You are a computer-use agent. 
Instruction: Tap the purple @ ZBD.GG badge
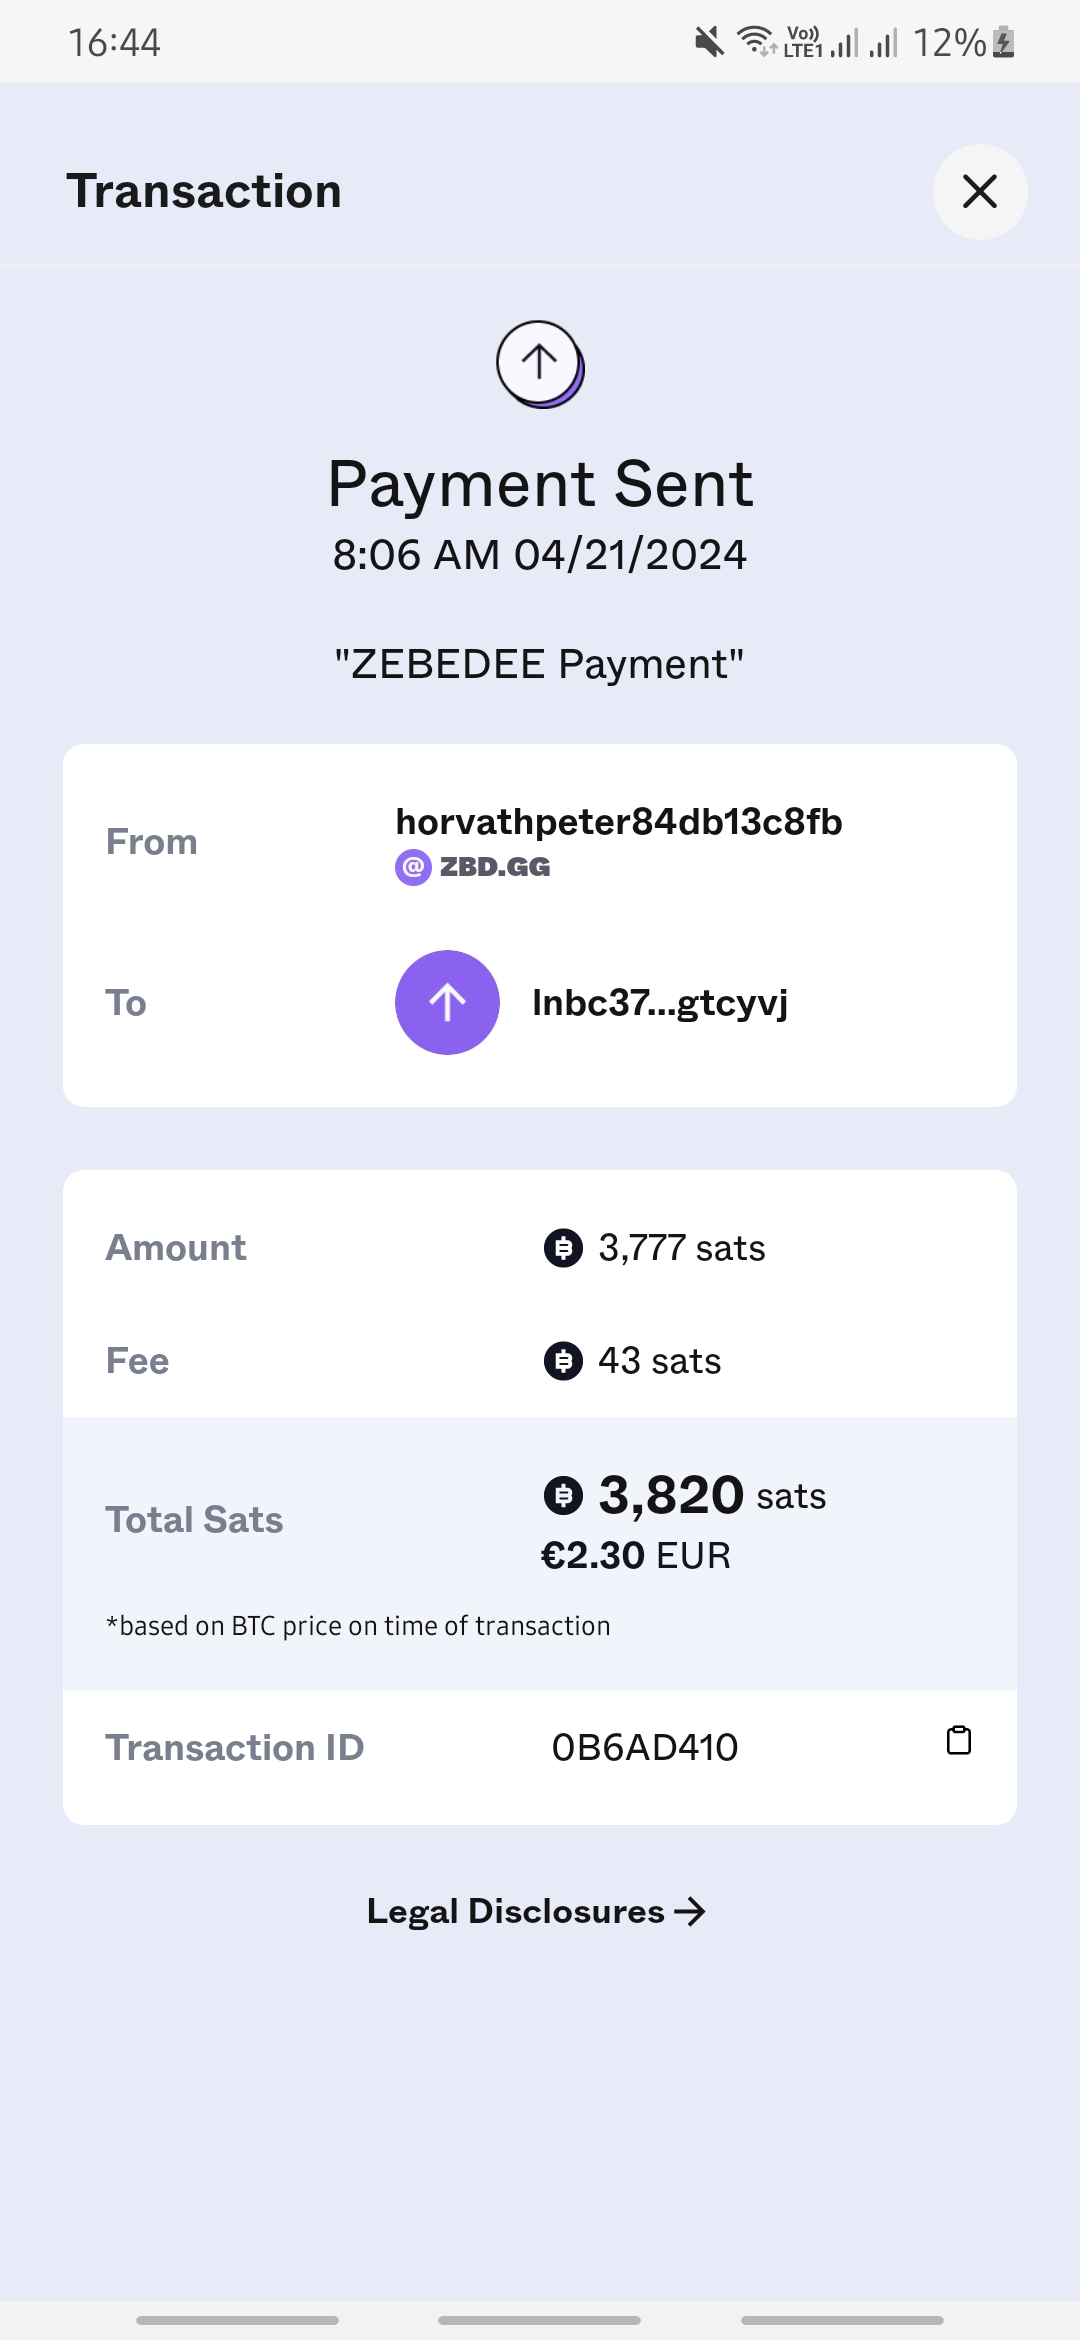point(413,867)
